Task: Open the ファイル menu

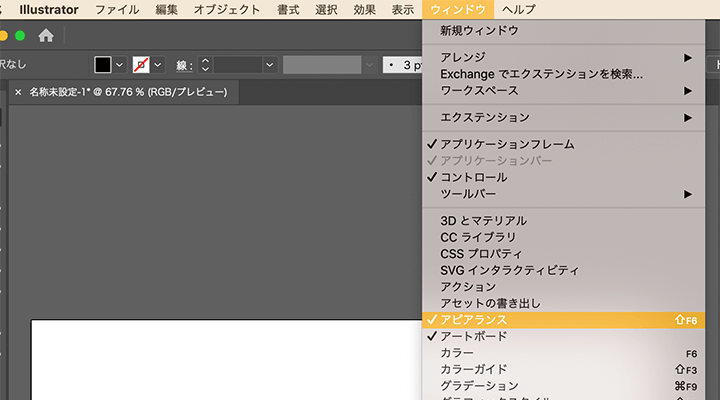Action: click(117, 9)
